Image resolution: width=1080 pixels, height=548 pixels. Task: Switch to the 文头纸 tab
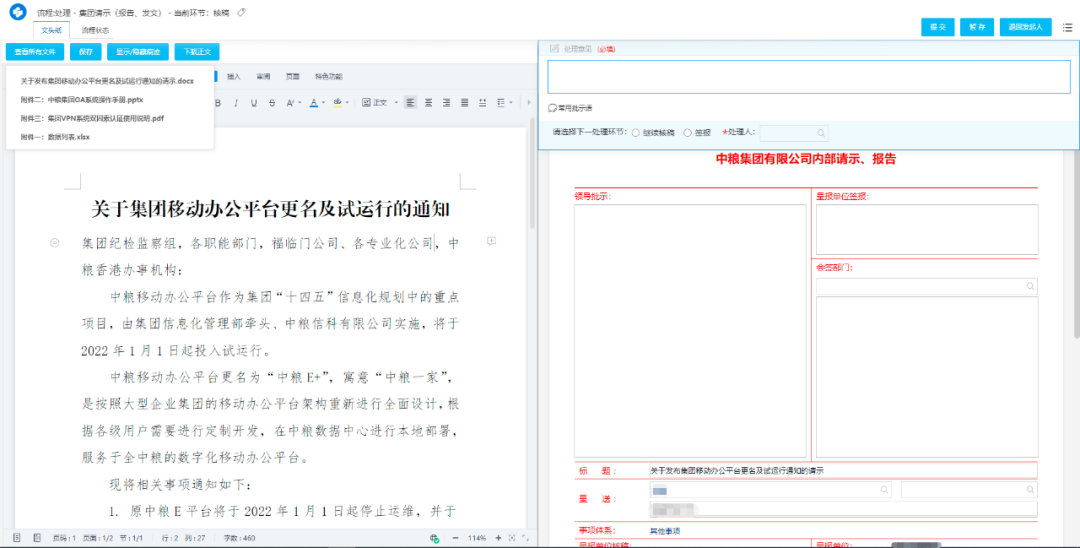click(51, 30)
